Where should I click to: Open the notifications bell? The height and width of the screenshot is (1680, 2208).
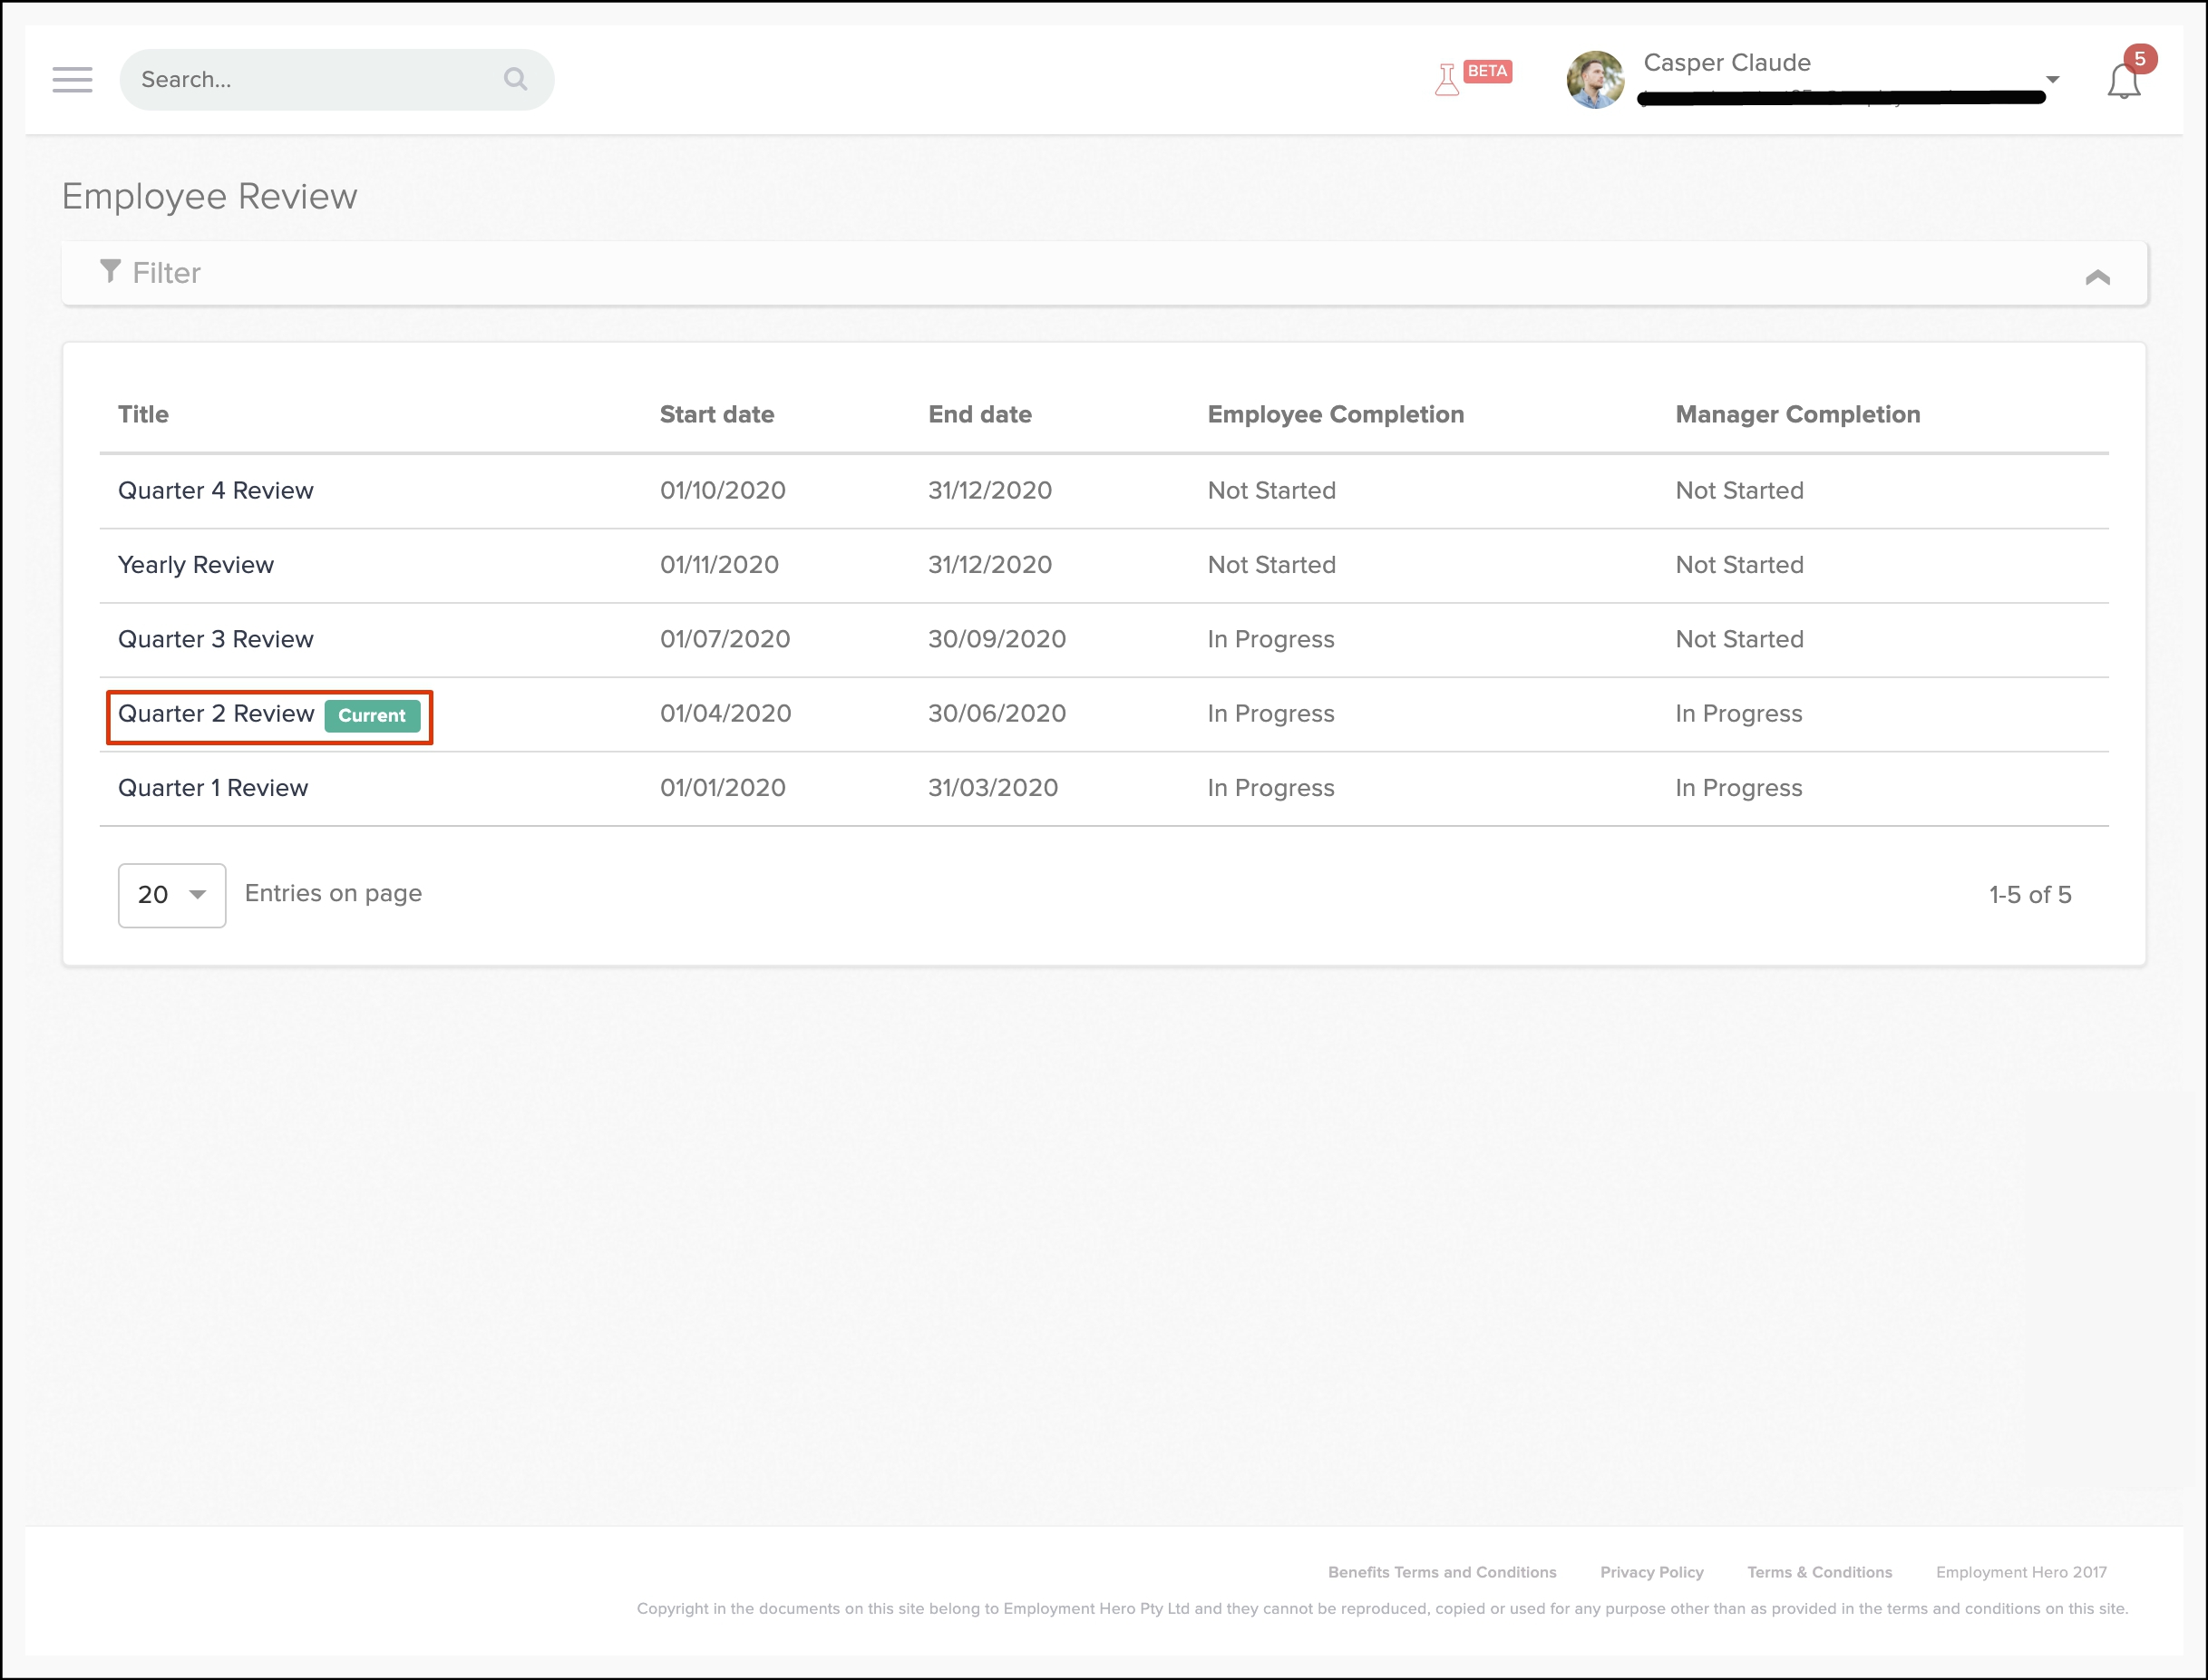[x=2123, y=81]
